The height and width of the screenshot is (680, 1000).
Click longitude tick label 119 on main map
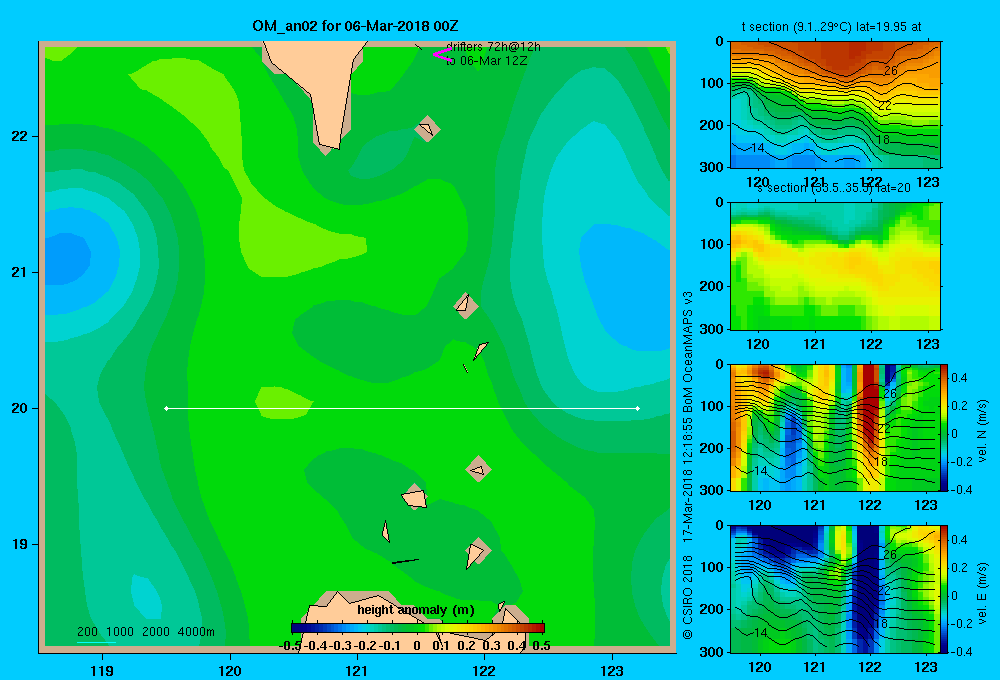coord(102,670)
